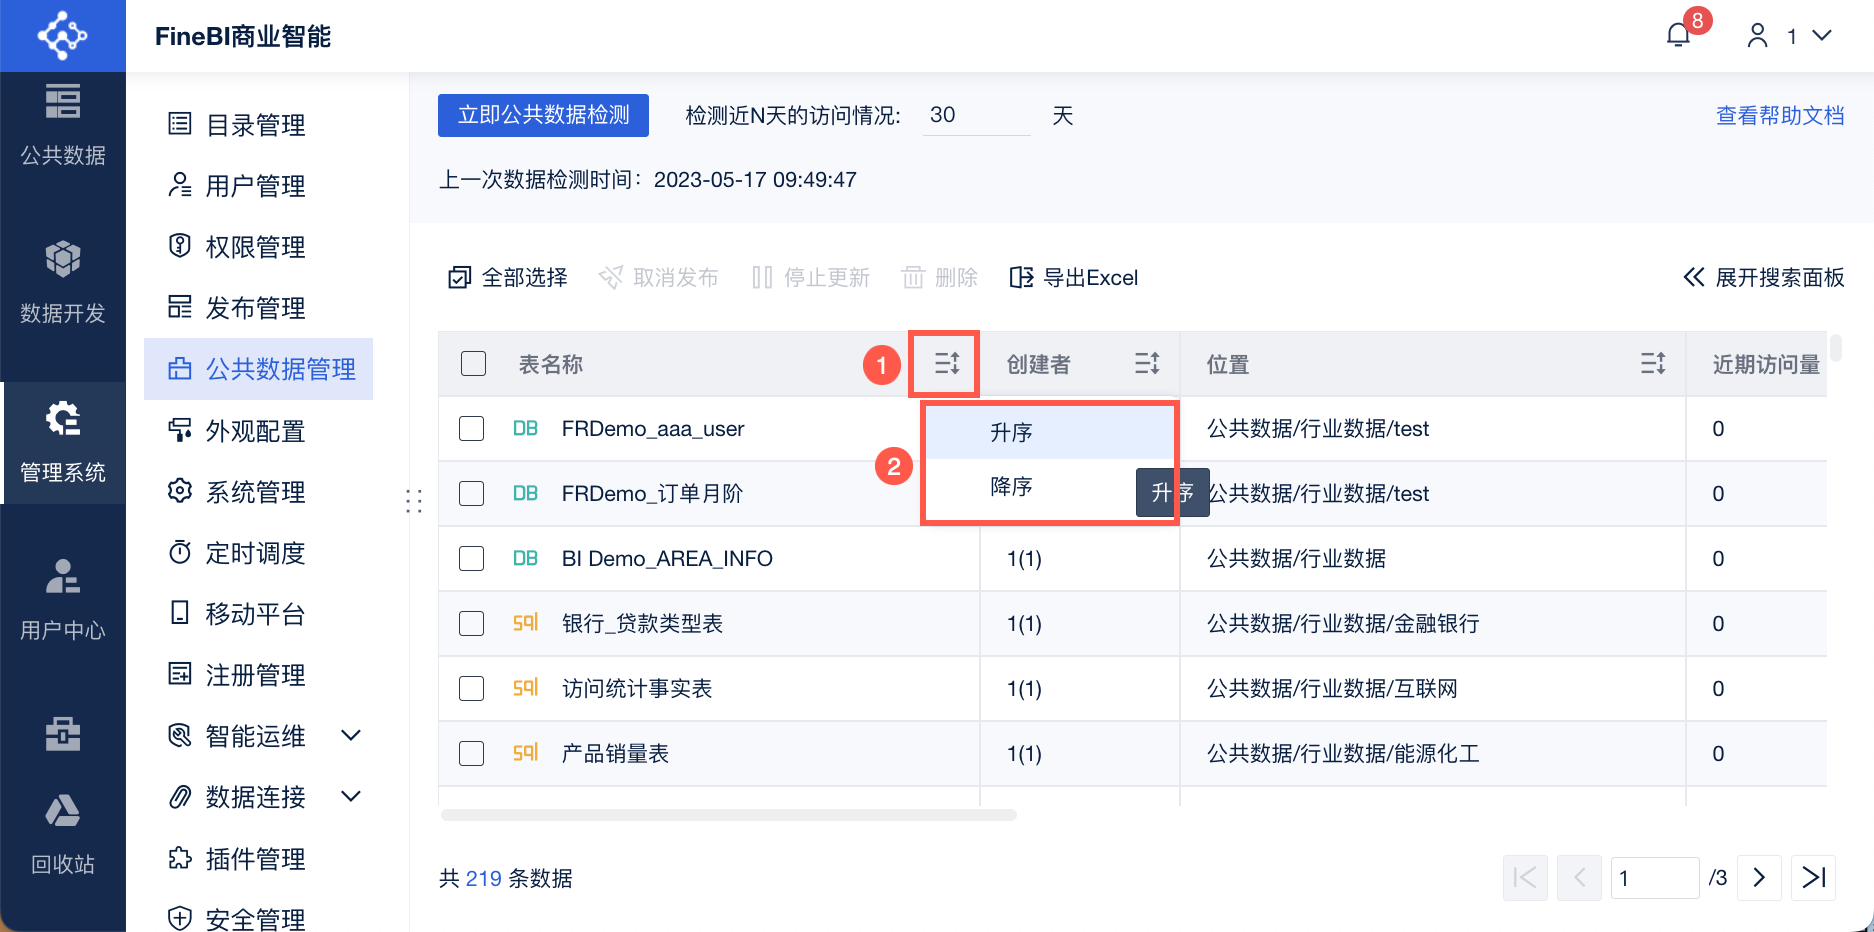Go to the next page of results
Viewport: 1874px width, 932px height.
click(x=1760, y=878)
